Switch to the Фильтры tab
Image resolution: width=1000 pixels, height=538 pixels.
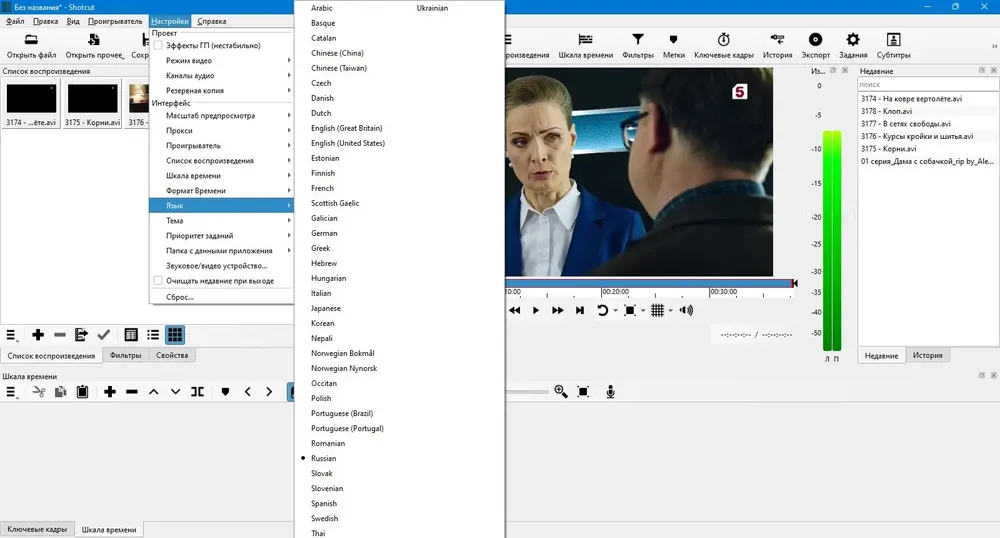(126, 355)
